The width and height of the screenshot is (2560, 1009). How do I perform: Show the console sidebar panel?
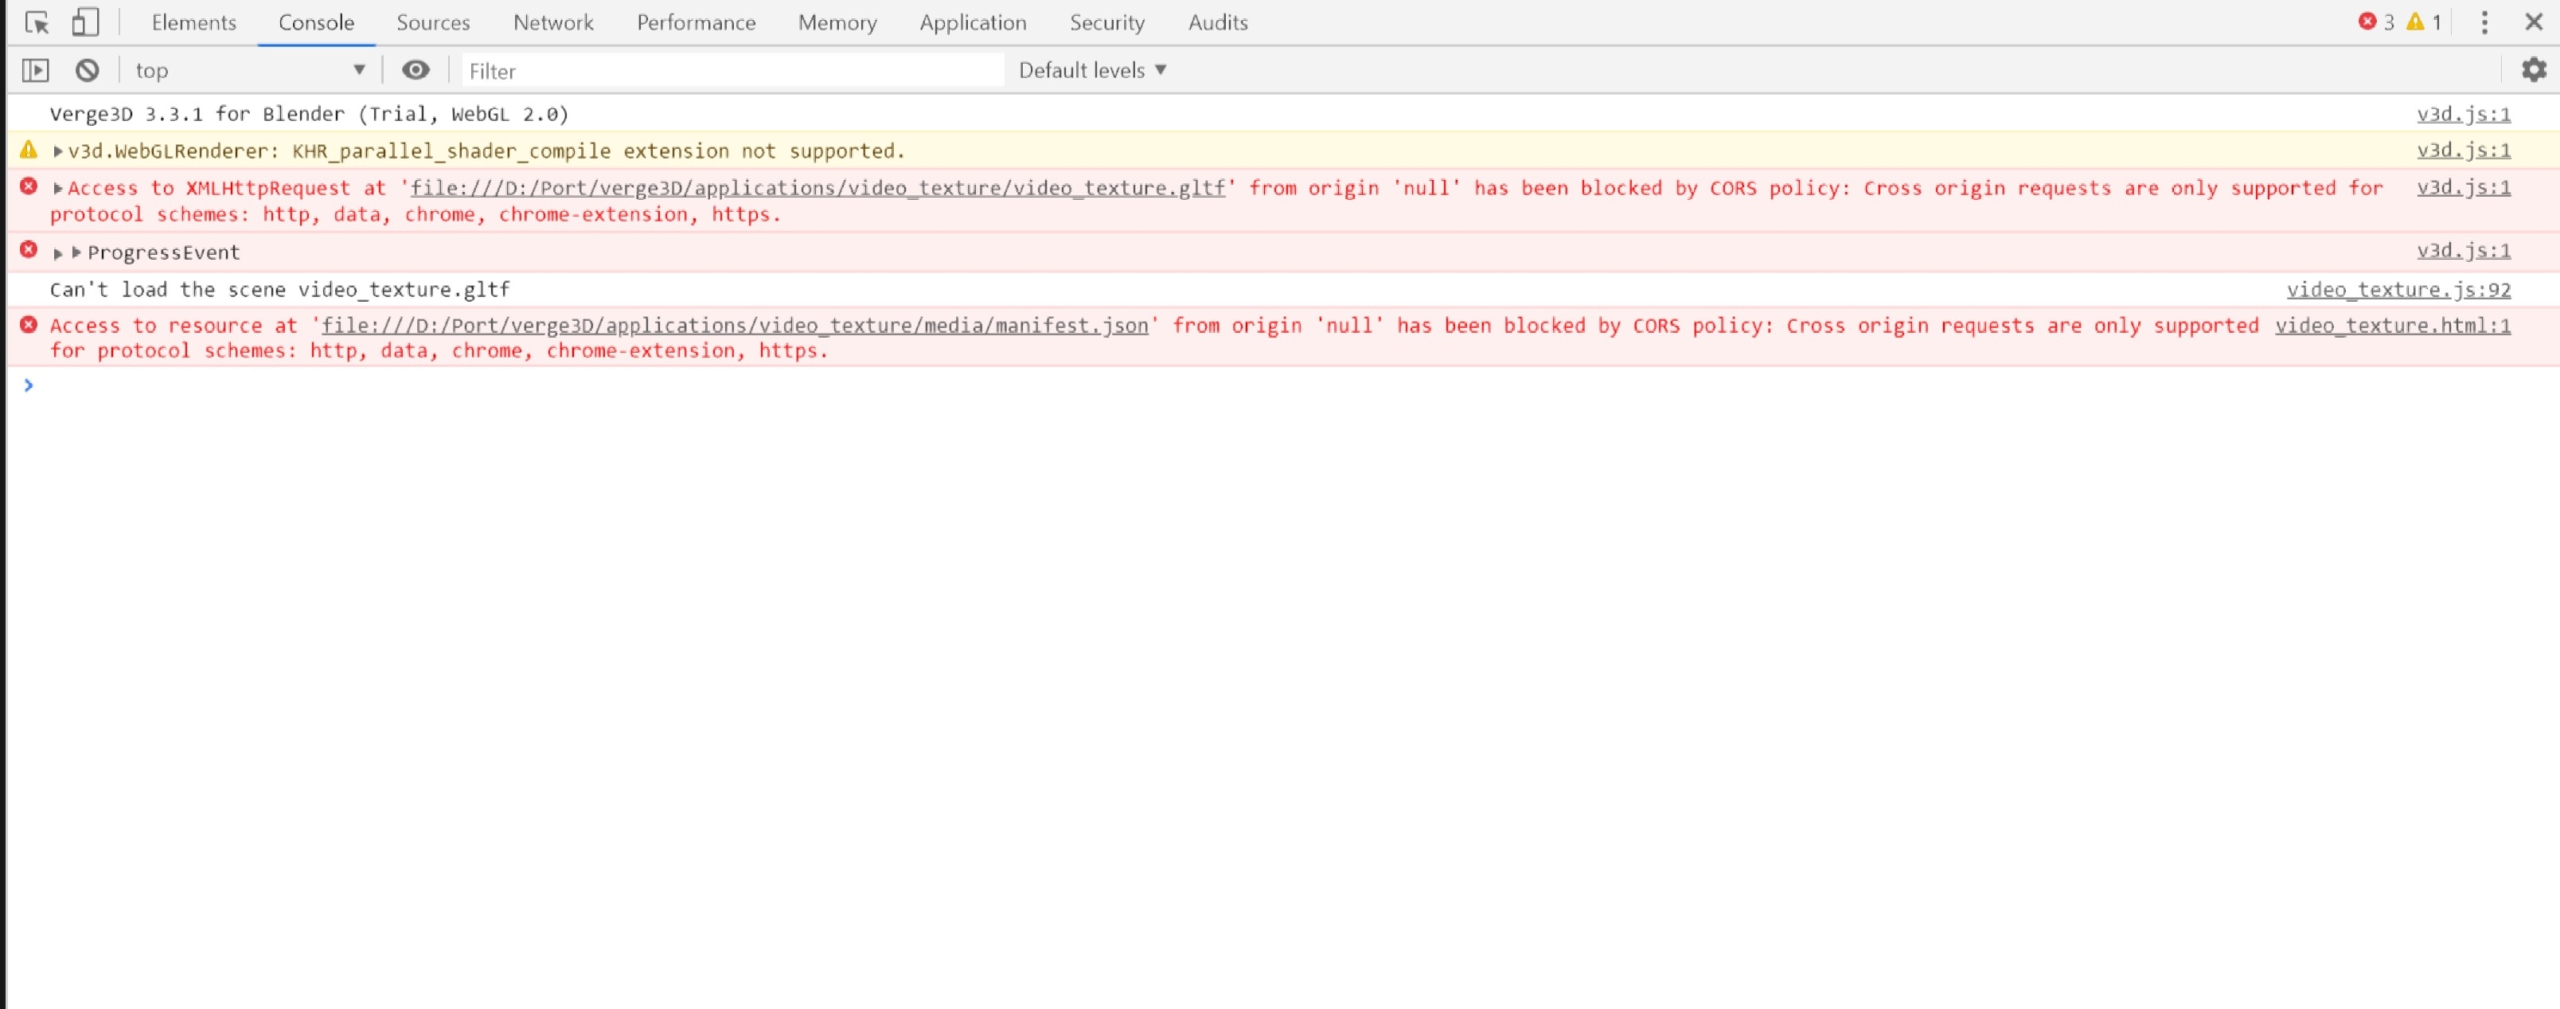(35, 70)
